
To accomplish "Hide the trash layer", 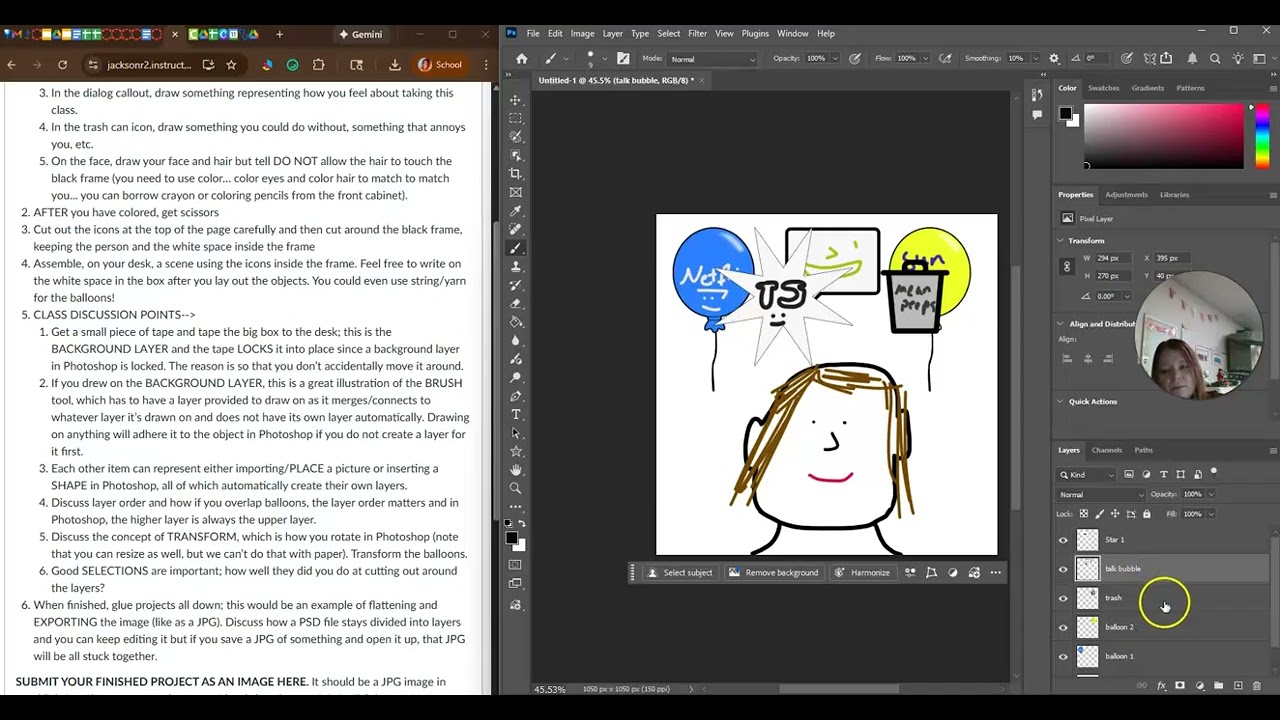I will click(x=1063, y=598).
